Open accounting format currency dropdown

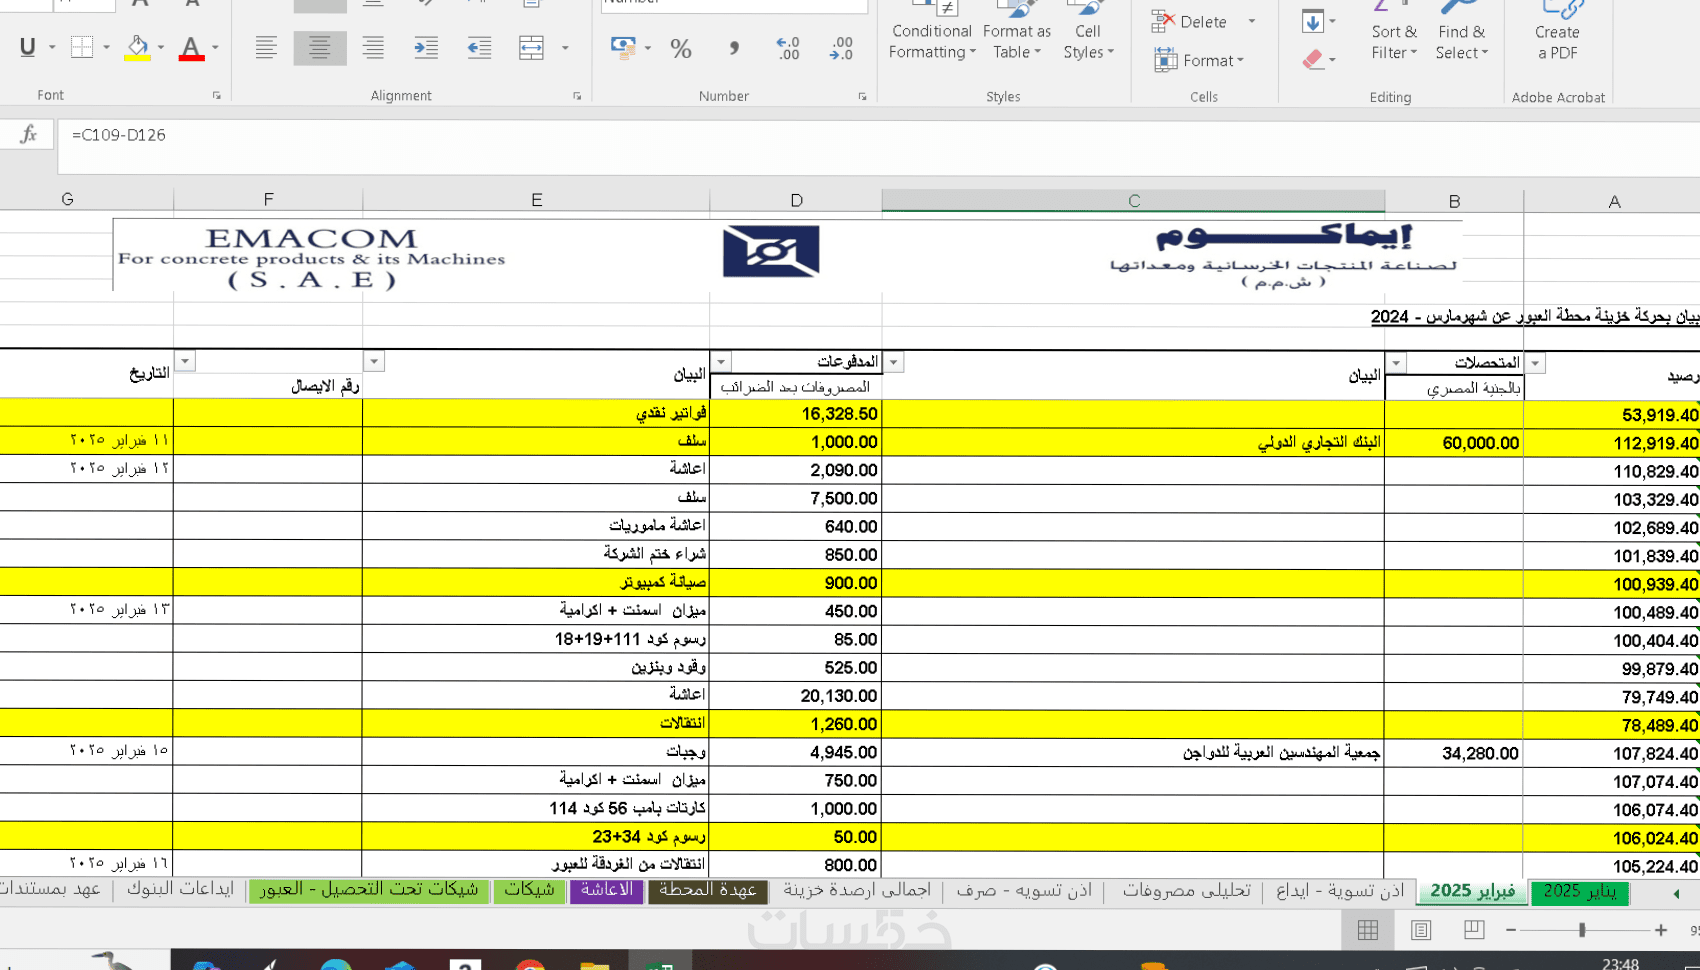coord(648,47)
